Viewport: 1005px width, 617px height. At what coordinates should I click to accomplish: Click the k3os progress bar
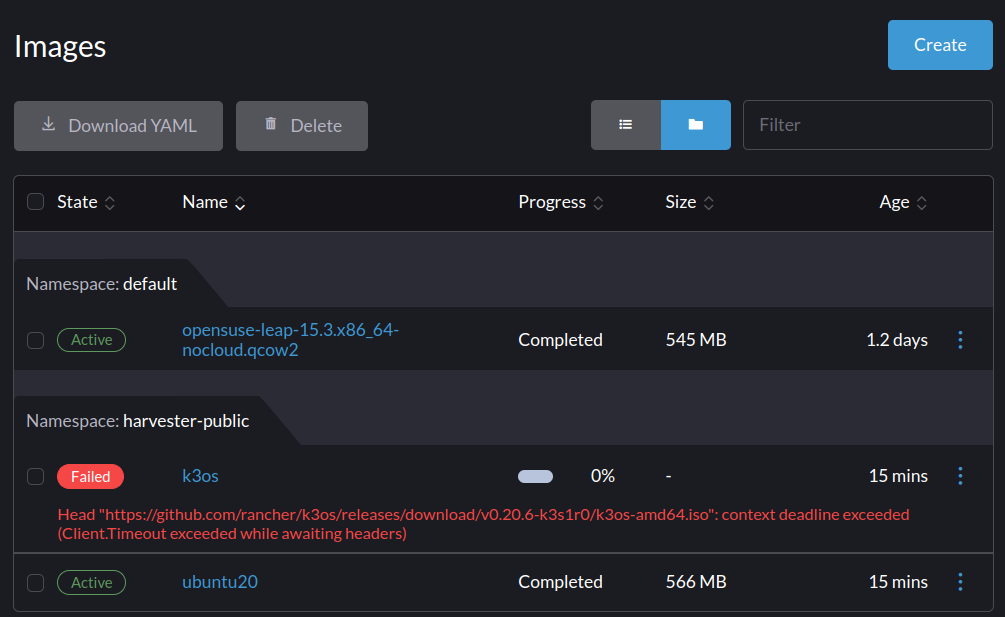tap(535, 476)
